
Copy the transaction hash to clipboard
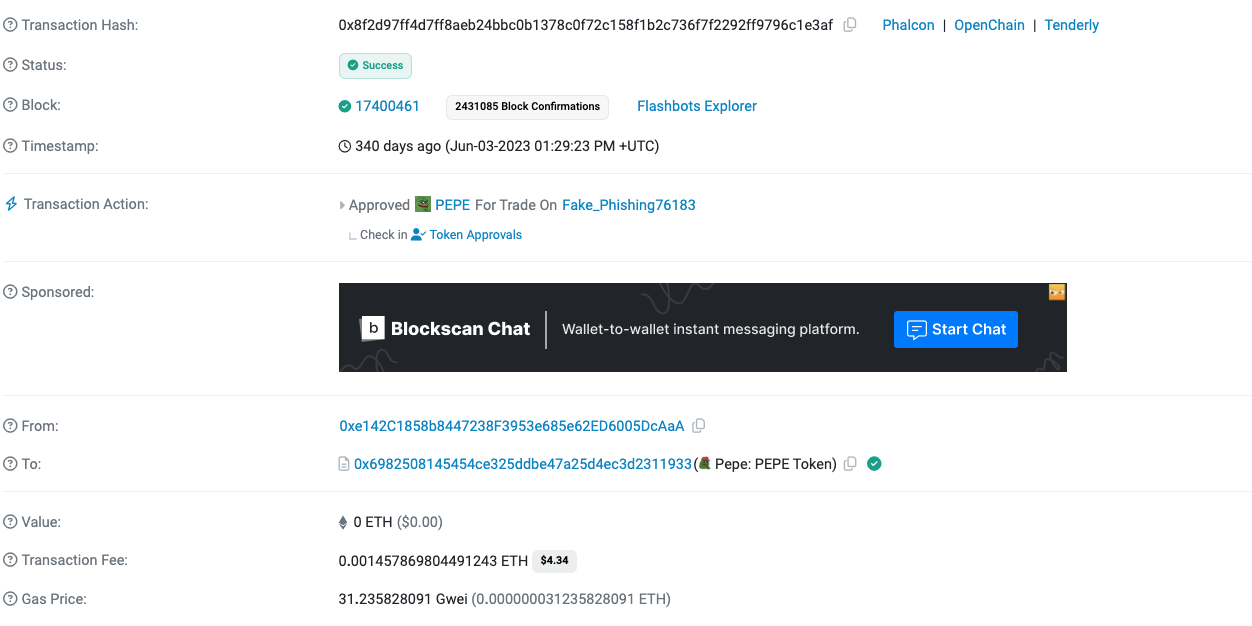click(x=850, y=25)
